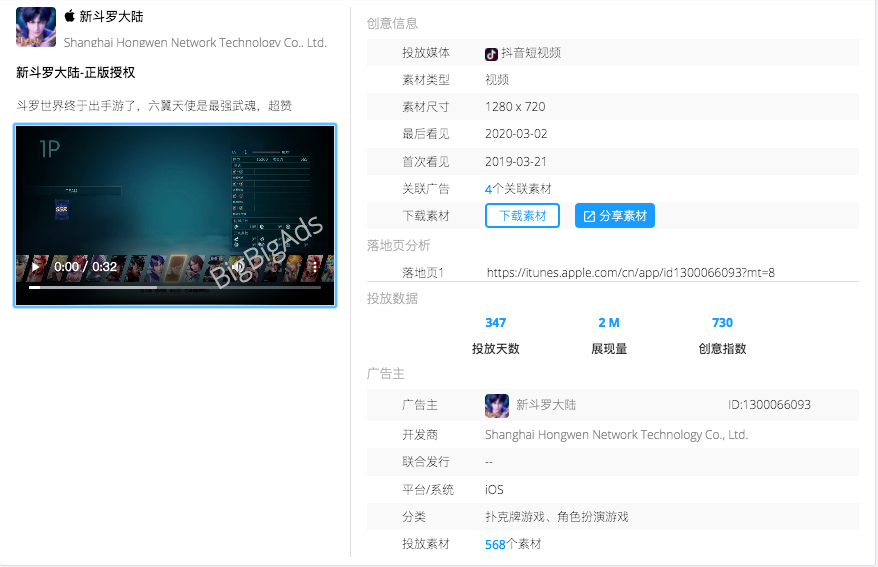
Task: Click the Apple platform icon beside the title
Action: point(69,16)
